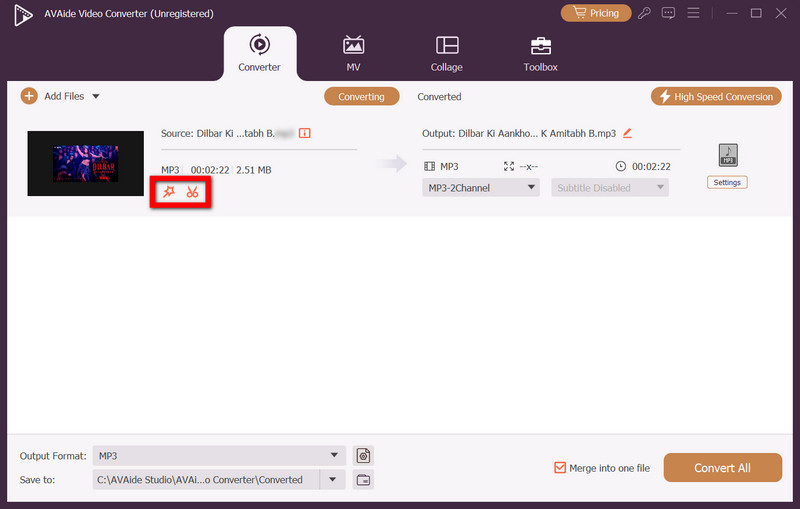Switch to the MV tab
The width and height of the screenshot is (800, 509).
coord(353,54)
